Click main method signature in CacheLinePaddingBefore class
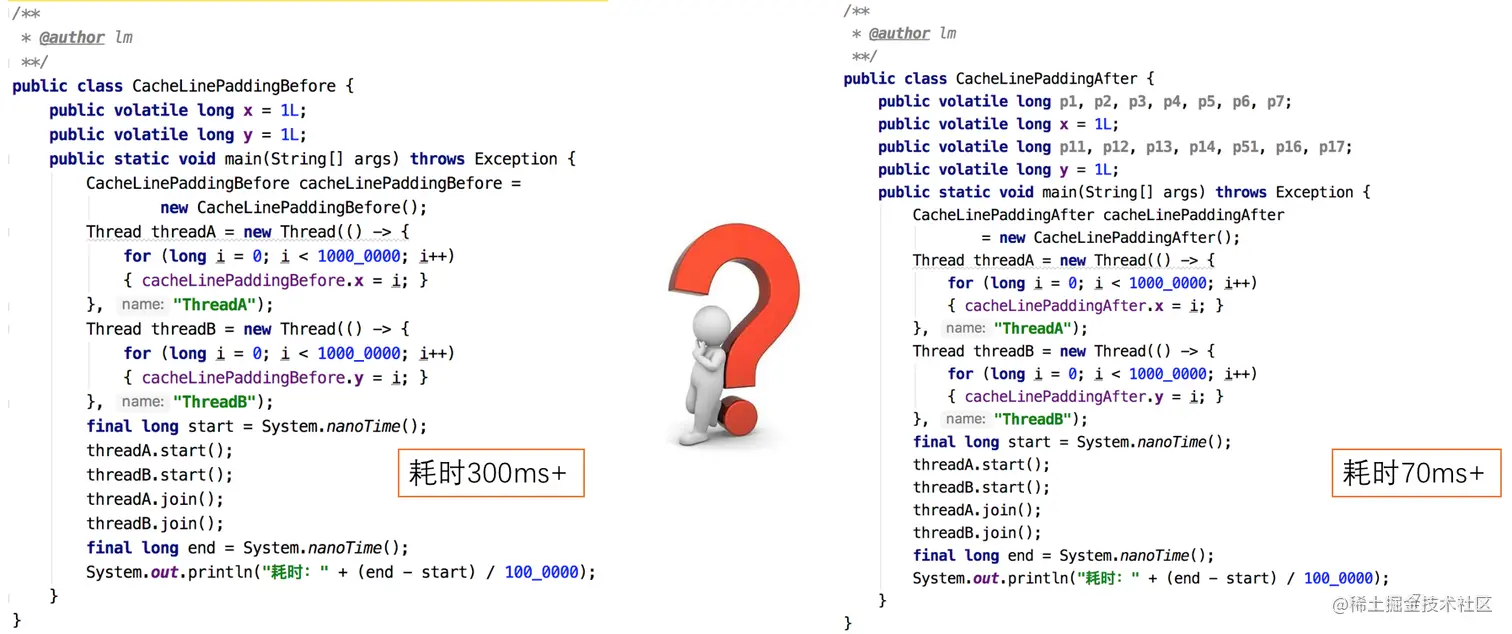Screen dimensions: 1512x634 pyautogui.click(x=313, y=159)
